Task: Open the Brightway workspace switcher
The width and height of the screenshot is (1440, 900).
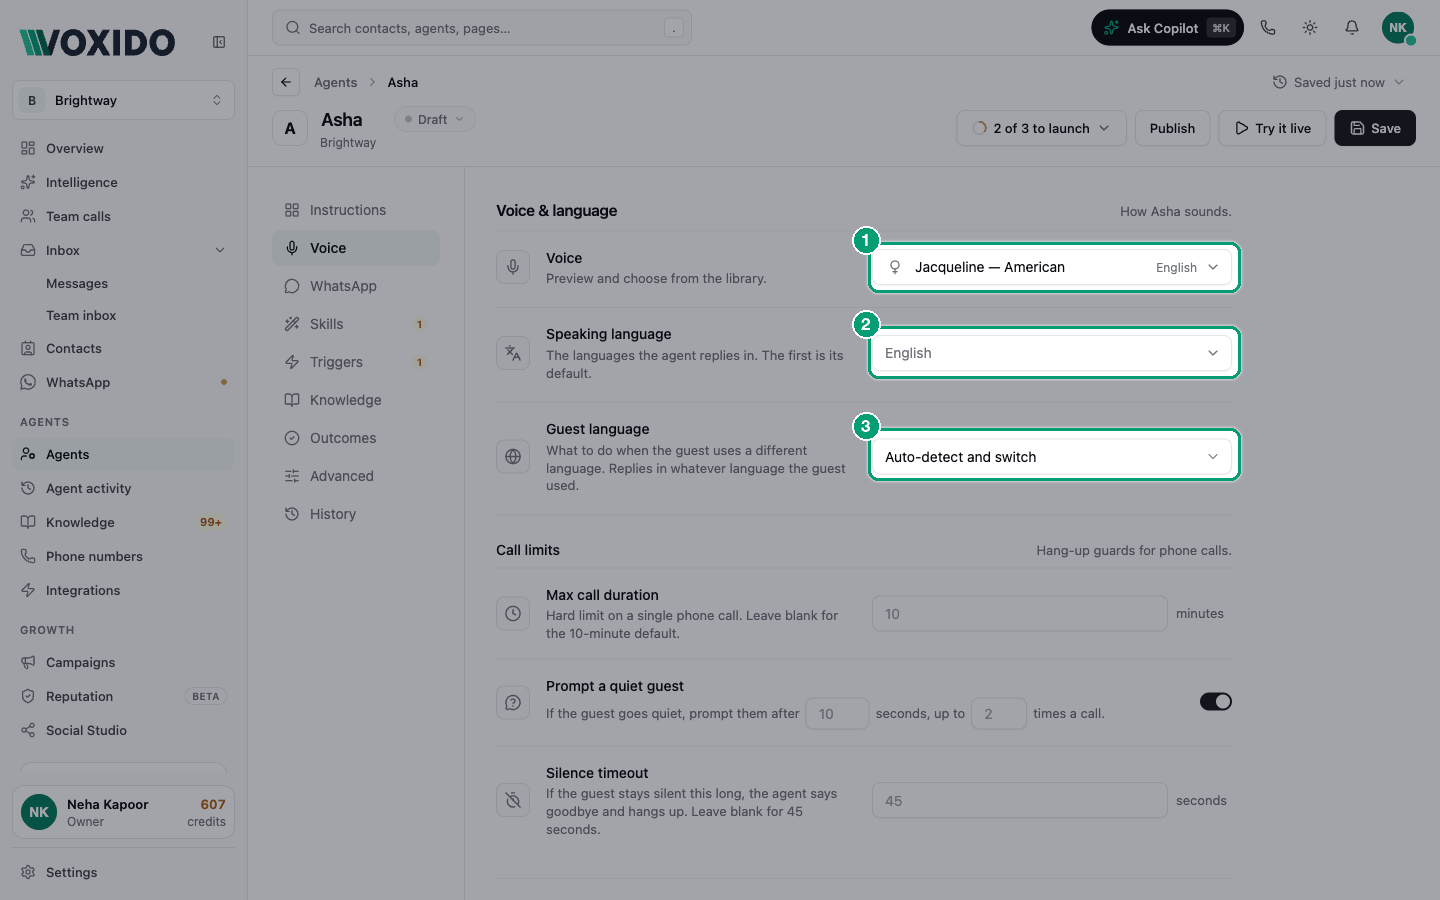Action: [x=124, y=100]
